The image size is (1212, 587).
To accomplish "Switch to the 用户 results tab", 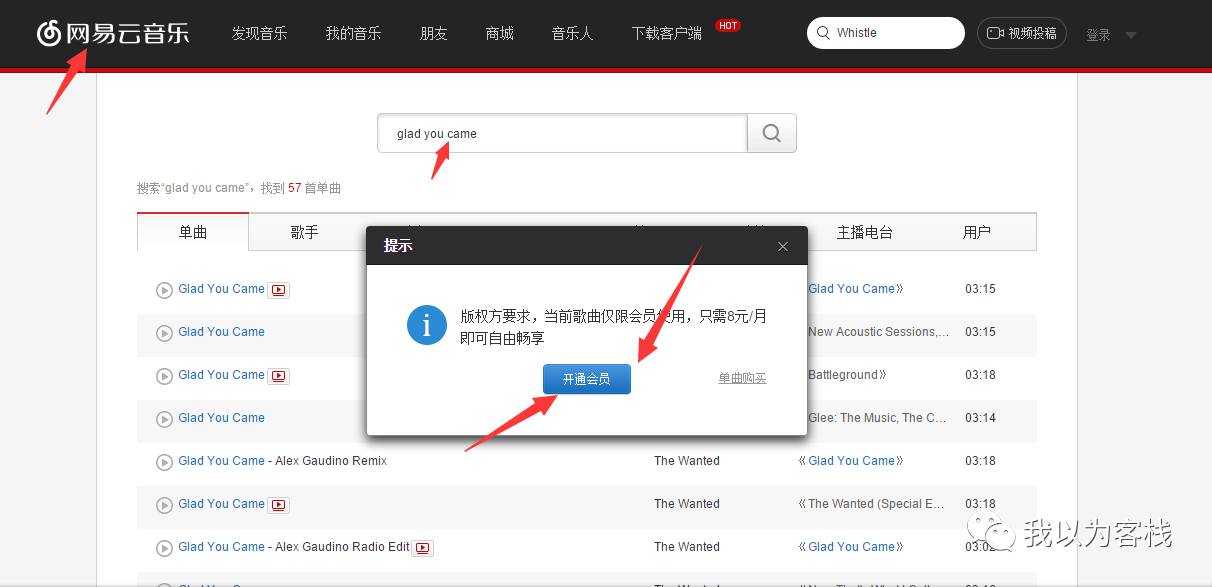I will (x=977, y=232).
